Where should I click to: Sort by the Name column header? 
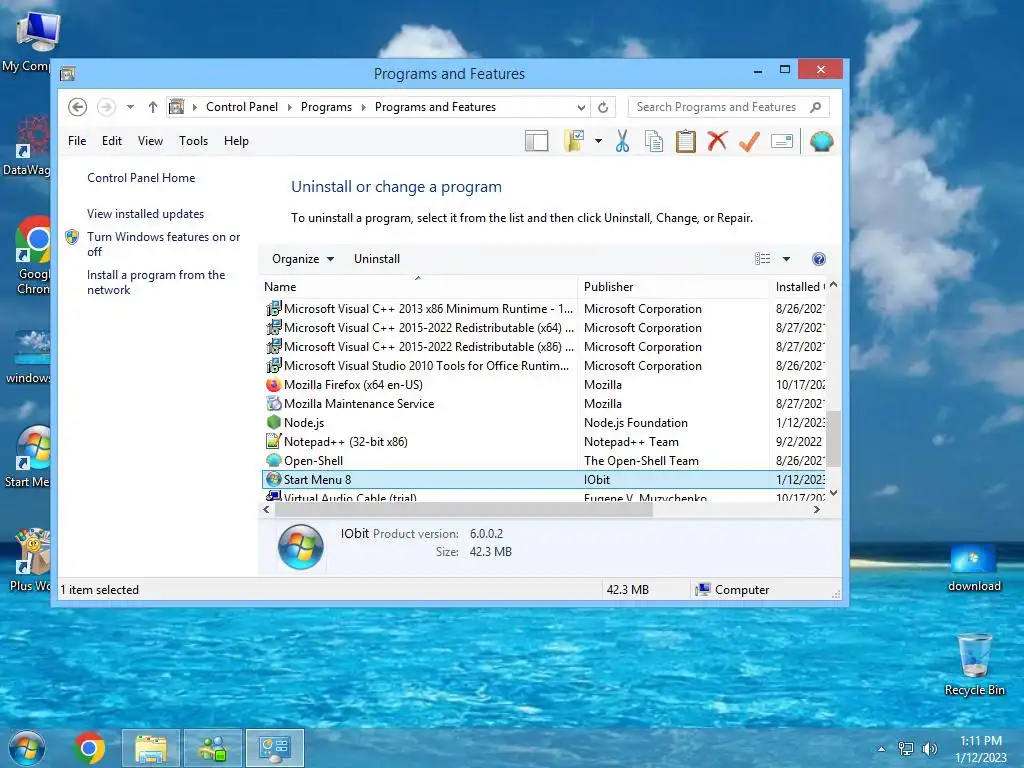(x=419, y=287)
